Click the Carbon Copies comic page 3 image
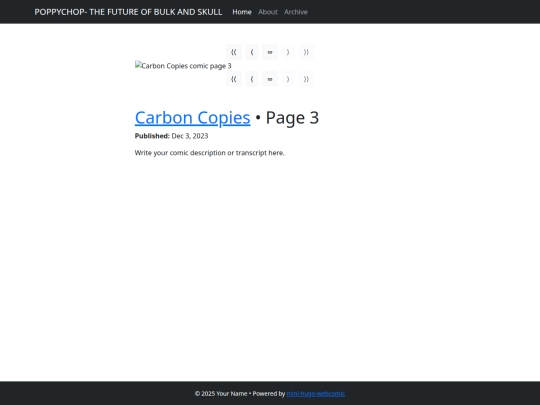The height and width of the screenshot is (405, 540). click(183, 65)
